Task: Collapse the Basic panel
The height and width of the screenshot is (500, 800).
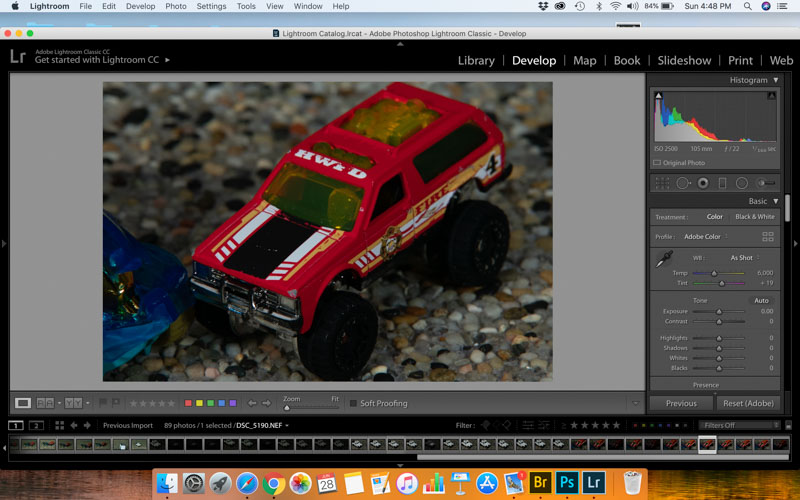Action: (x=776, y=201)
